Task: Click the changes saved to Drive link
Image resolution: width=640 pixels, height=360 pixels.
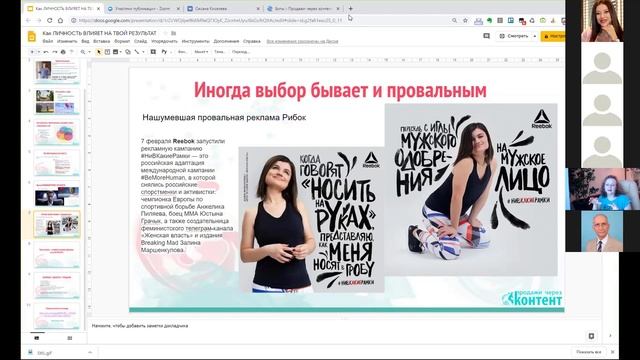Action: tap(302, 41)
